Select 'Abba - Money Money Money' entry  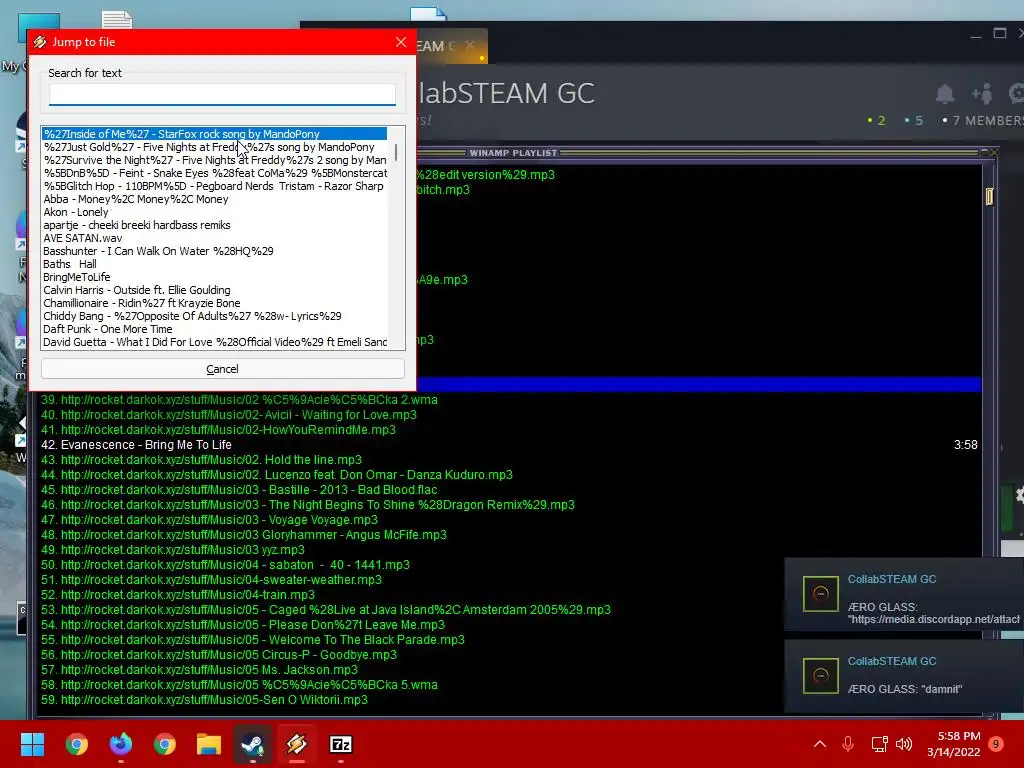tap(215, 199)
